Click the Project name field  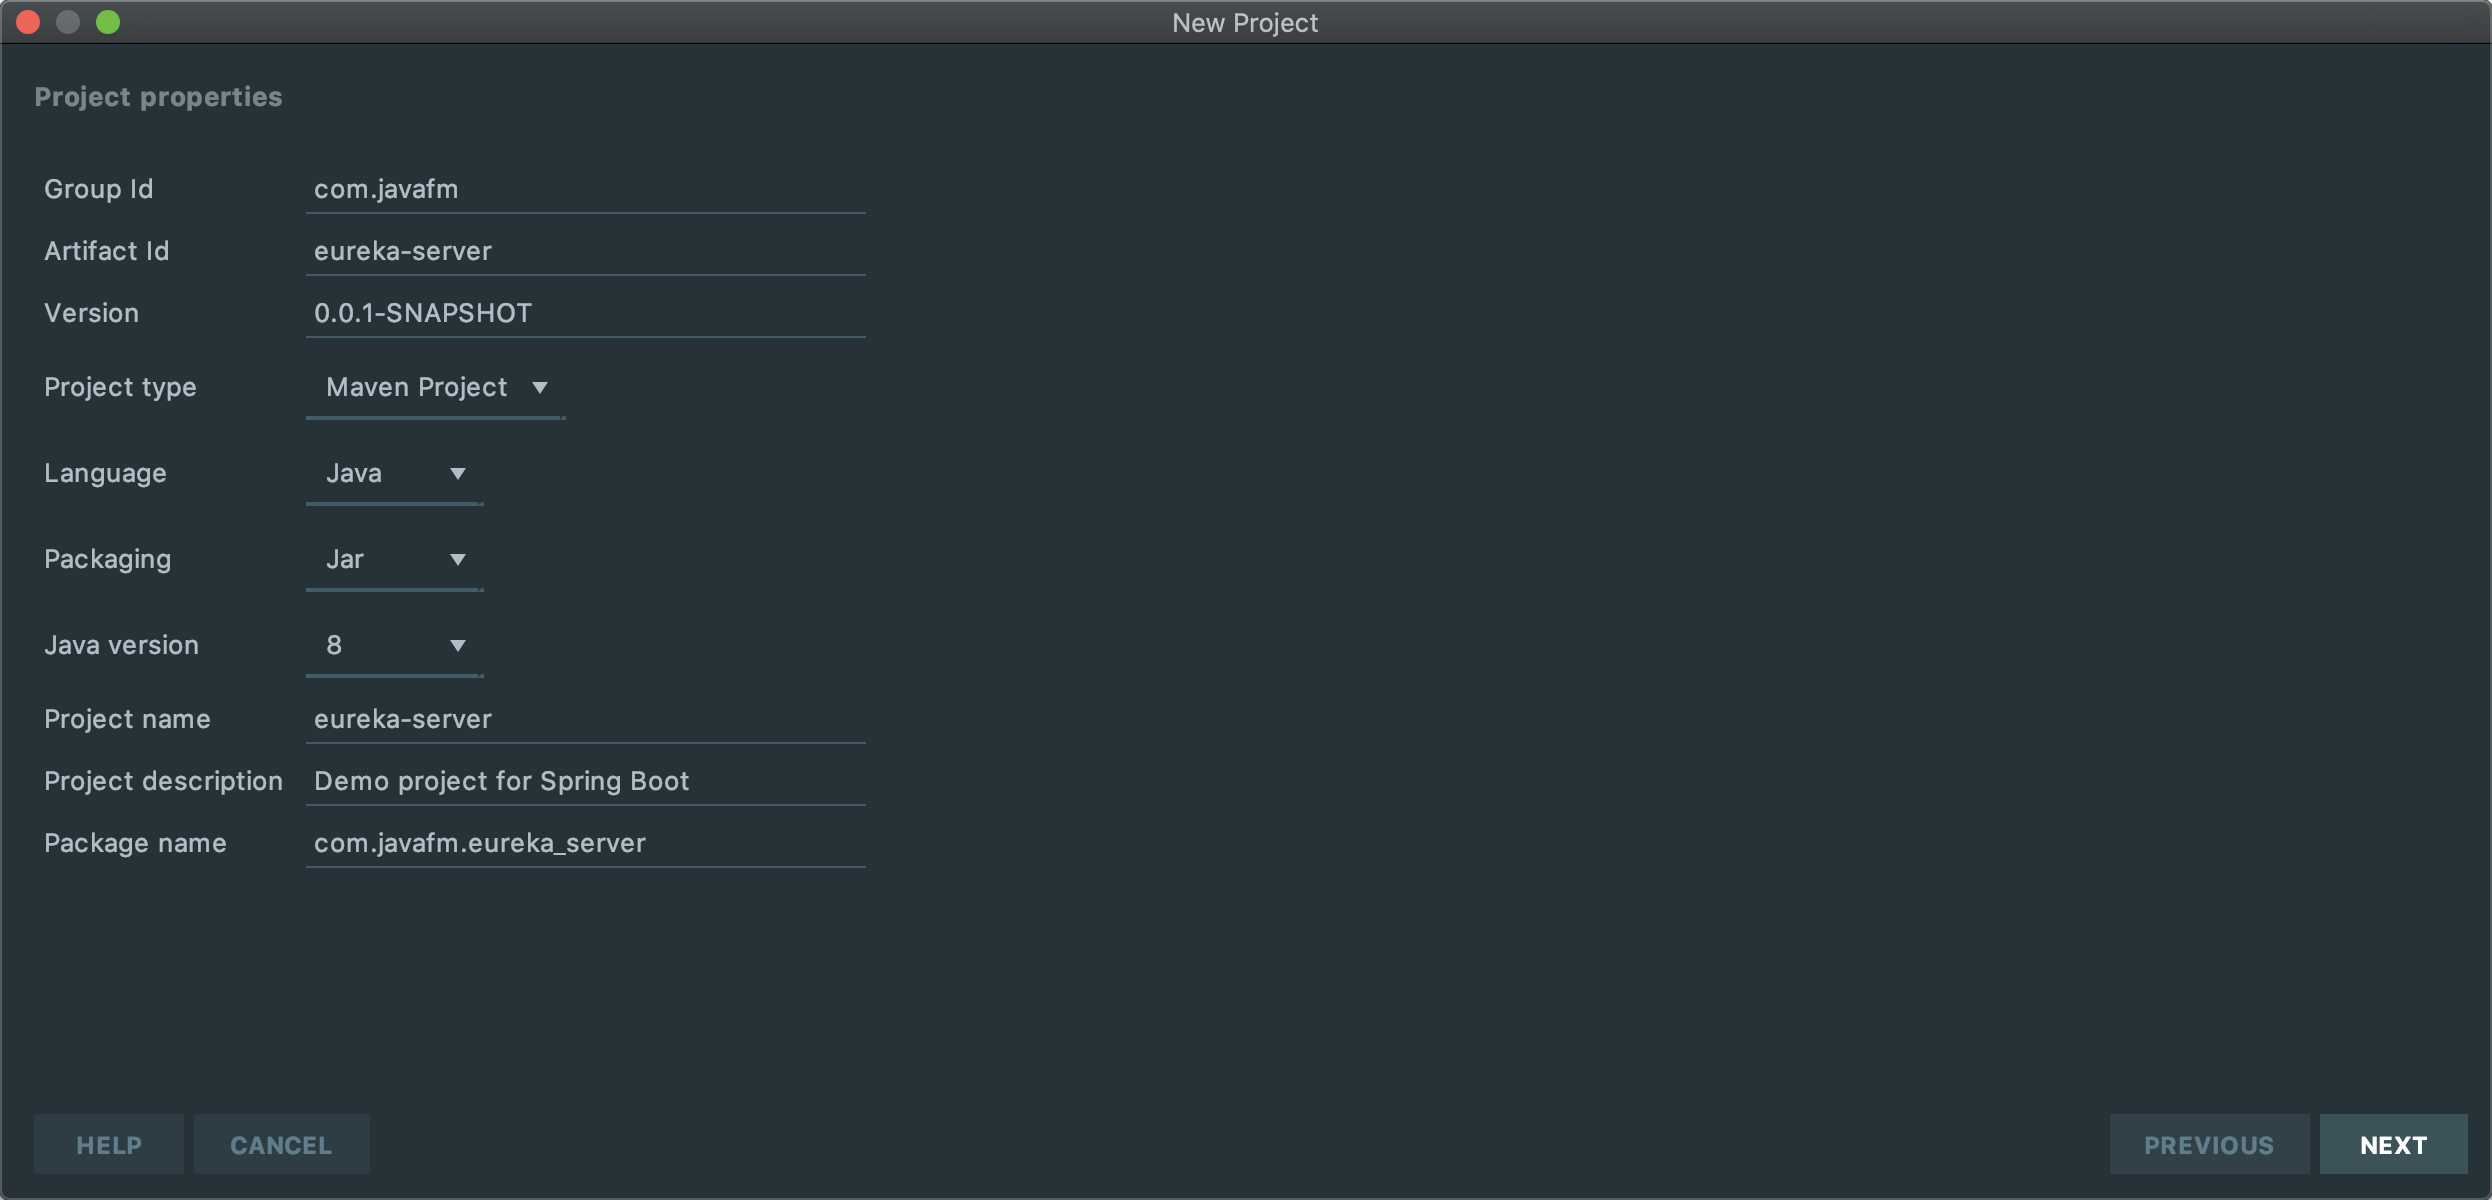tap(585, 719)
